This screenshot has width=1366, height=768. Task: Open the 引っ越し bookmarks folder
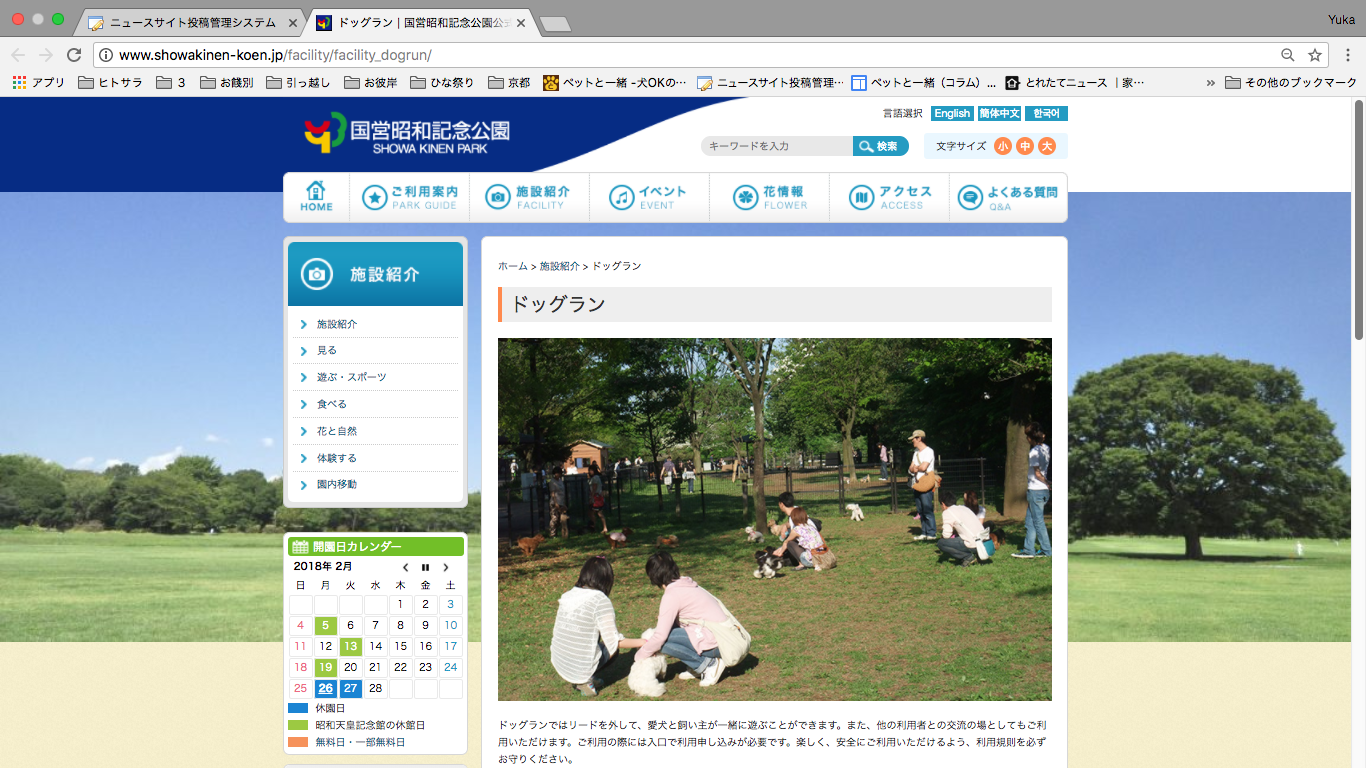click(x=298, y=83)
